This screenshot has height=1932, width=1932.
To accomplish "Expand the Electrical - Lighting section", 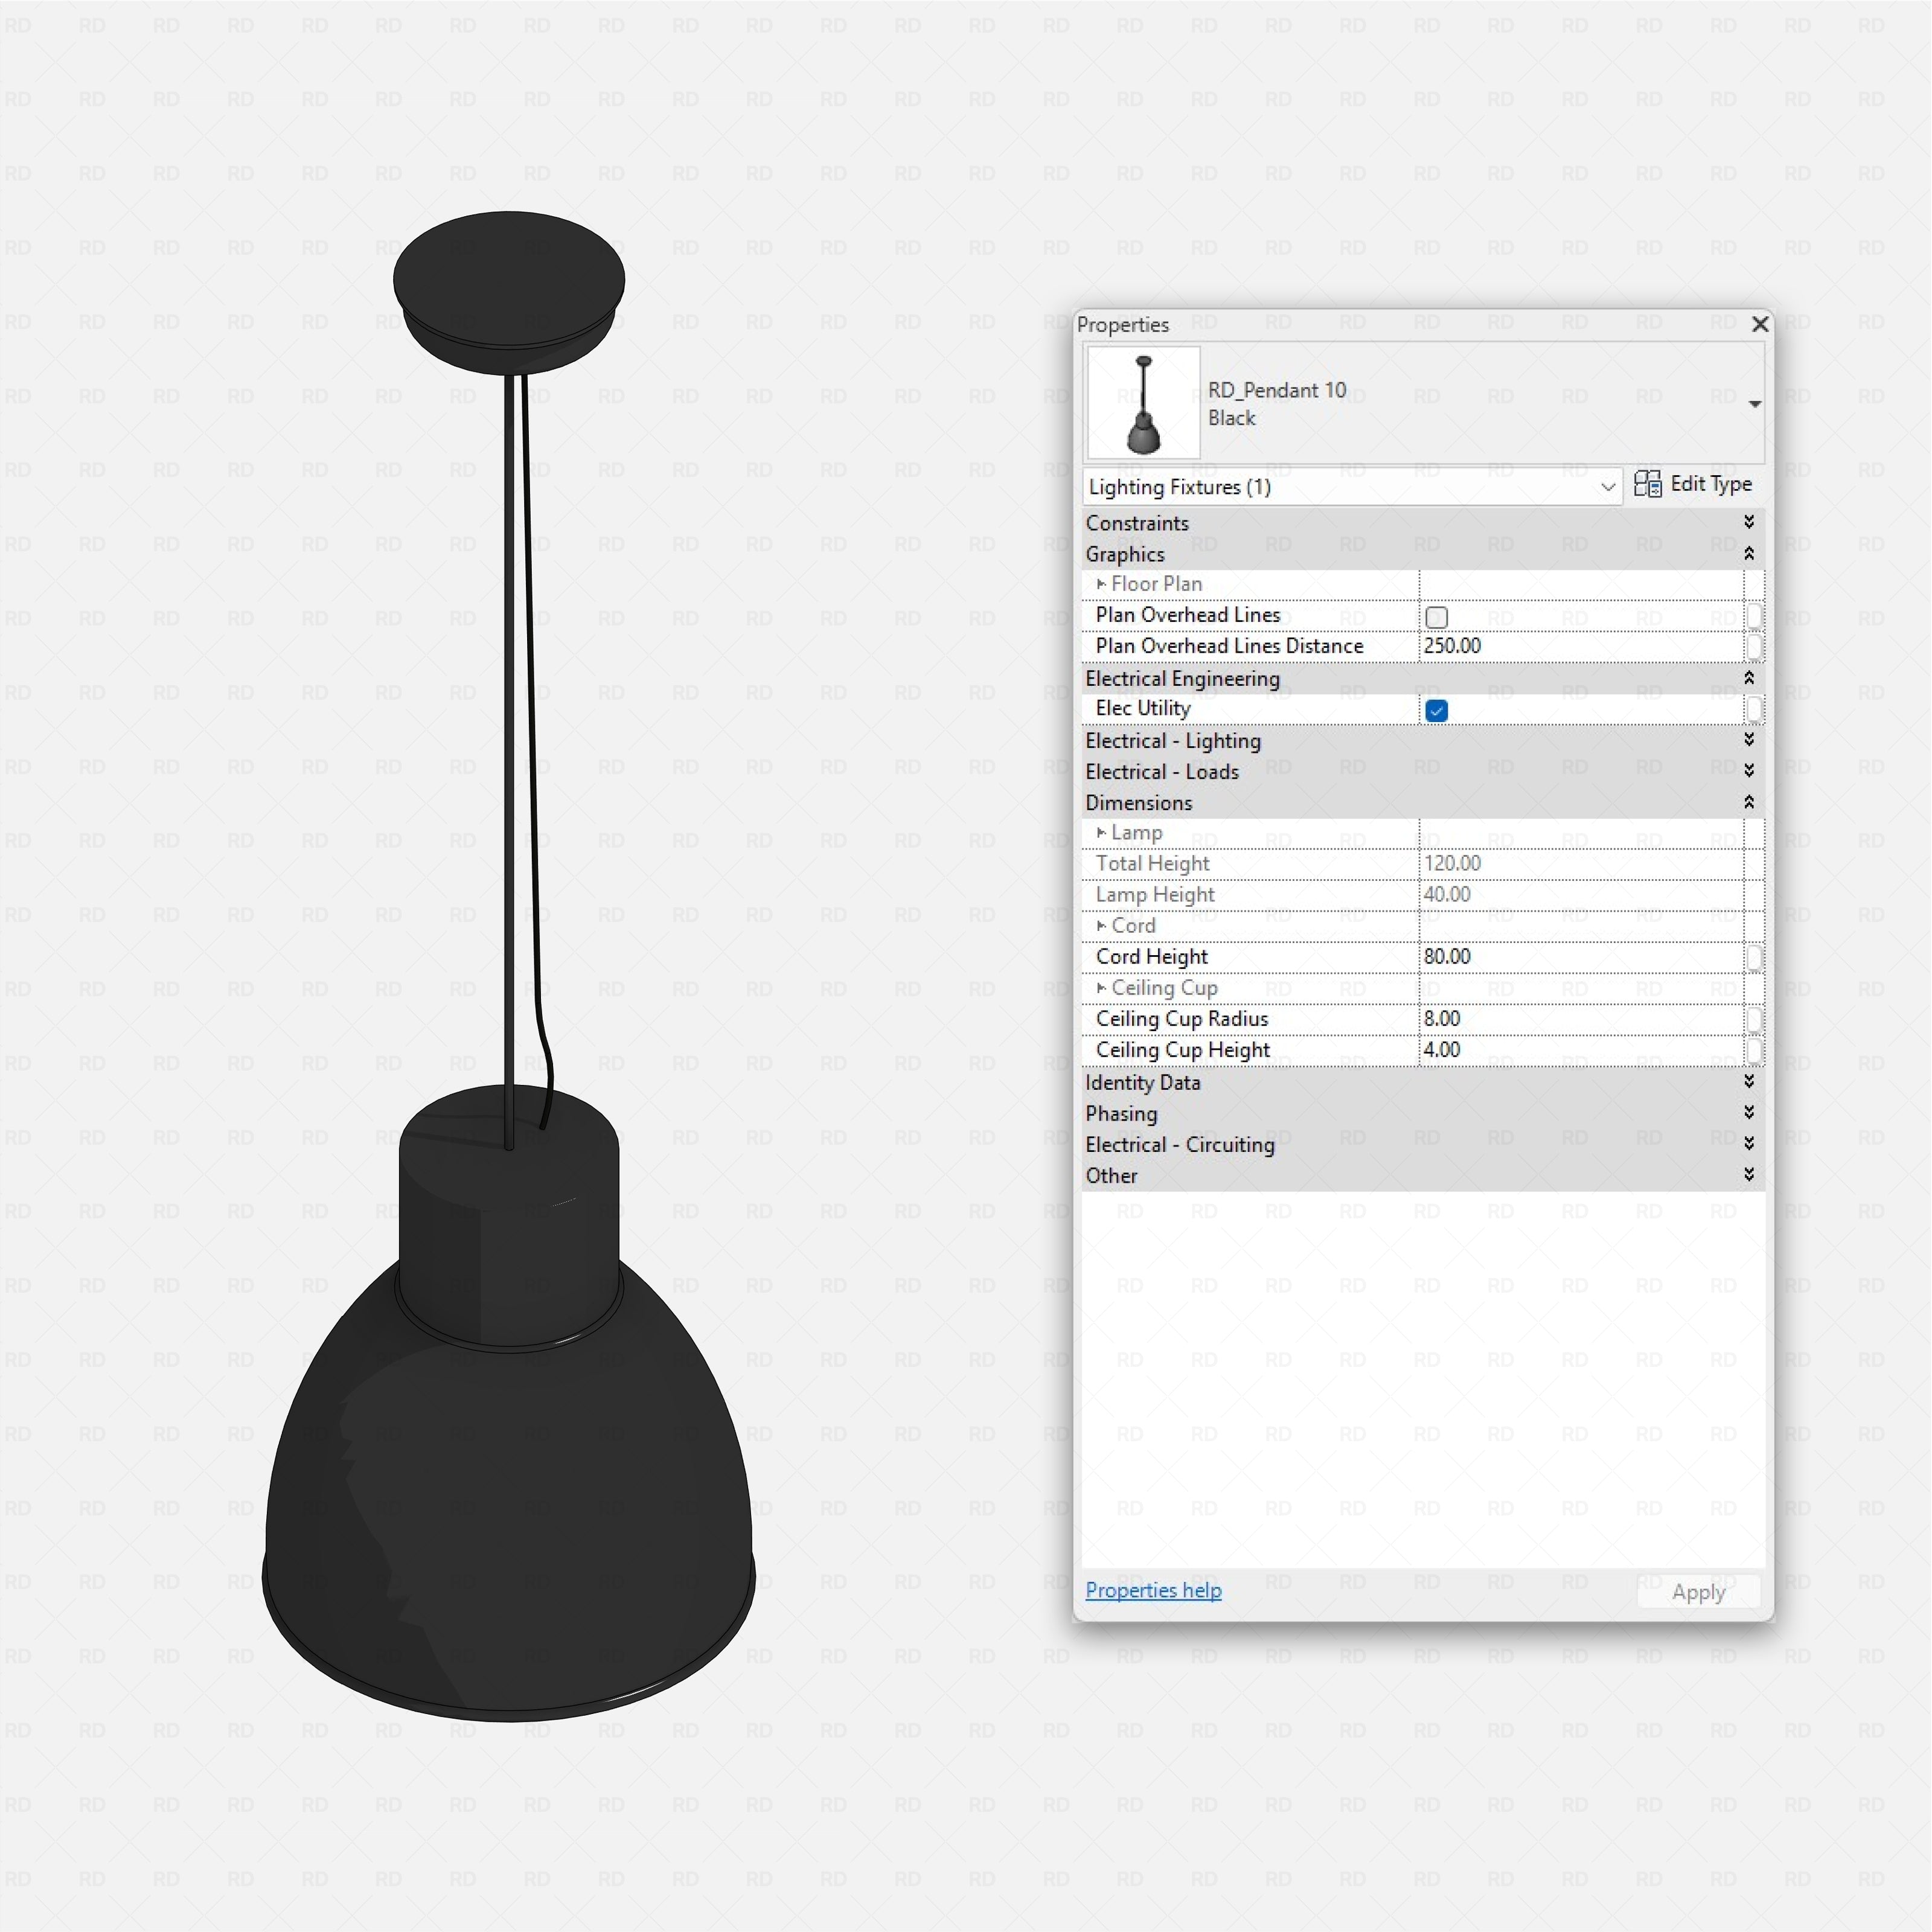I will [x=1749, y=740].
